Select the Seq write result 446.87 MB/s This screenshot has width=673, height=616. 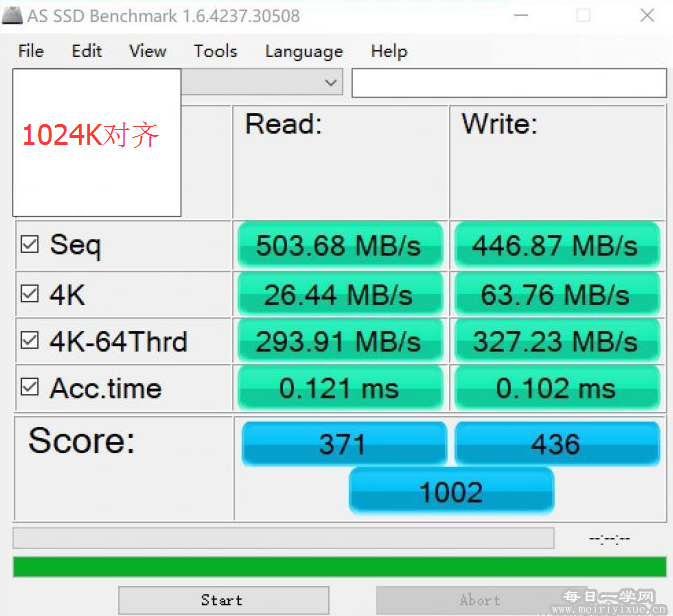point(557,245)
